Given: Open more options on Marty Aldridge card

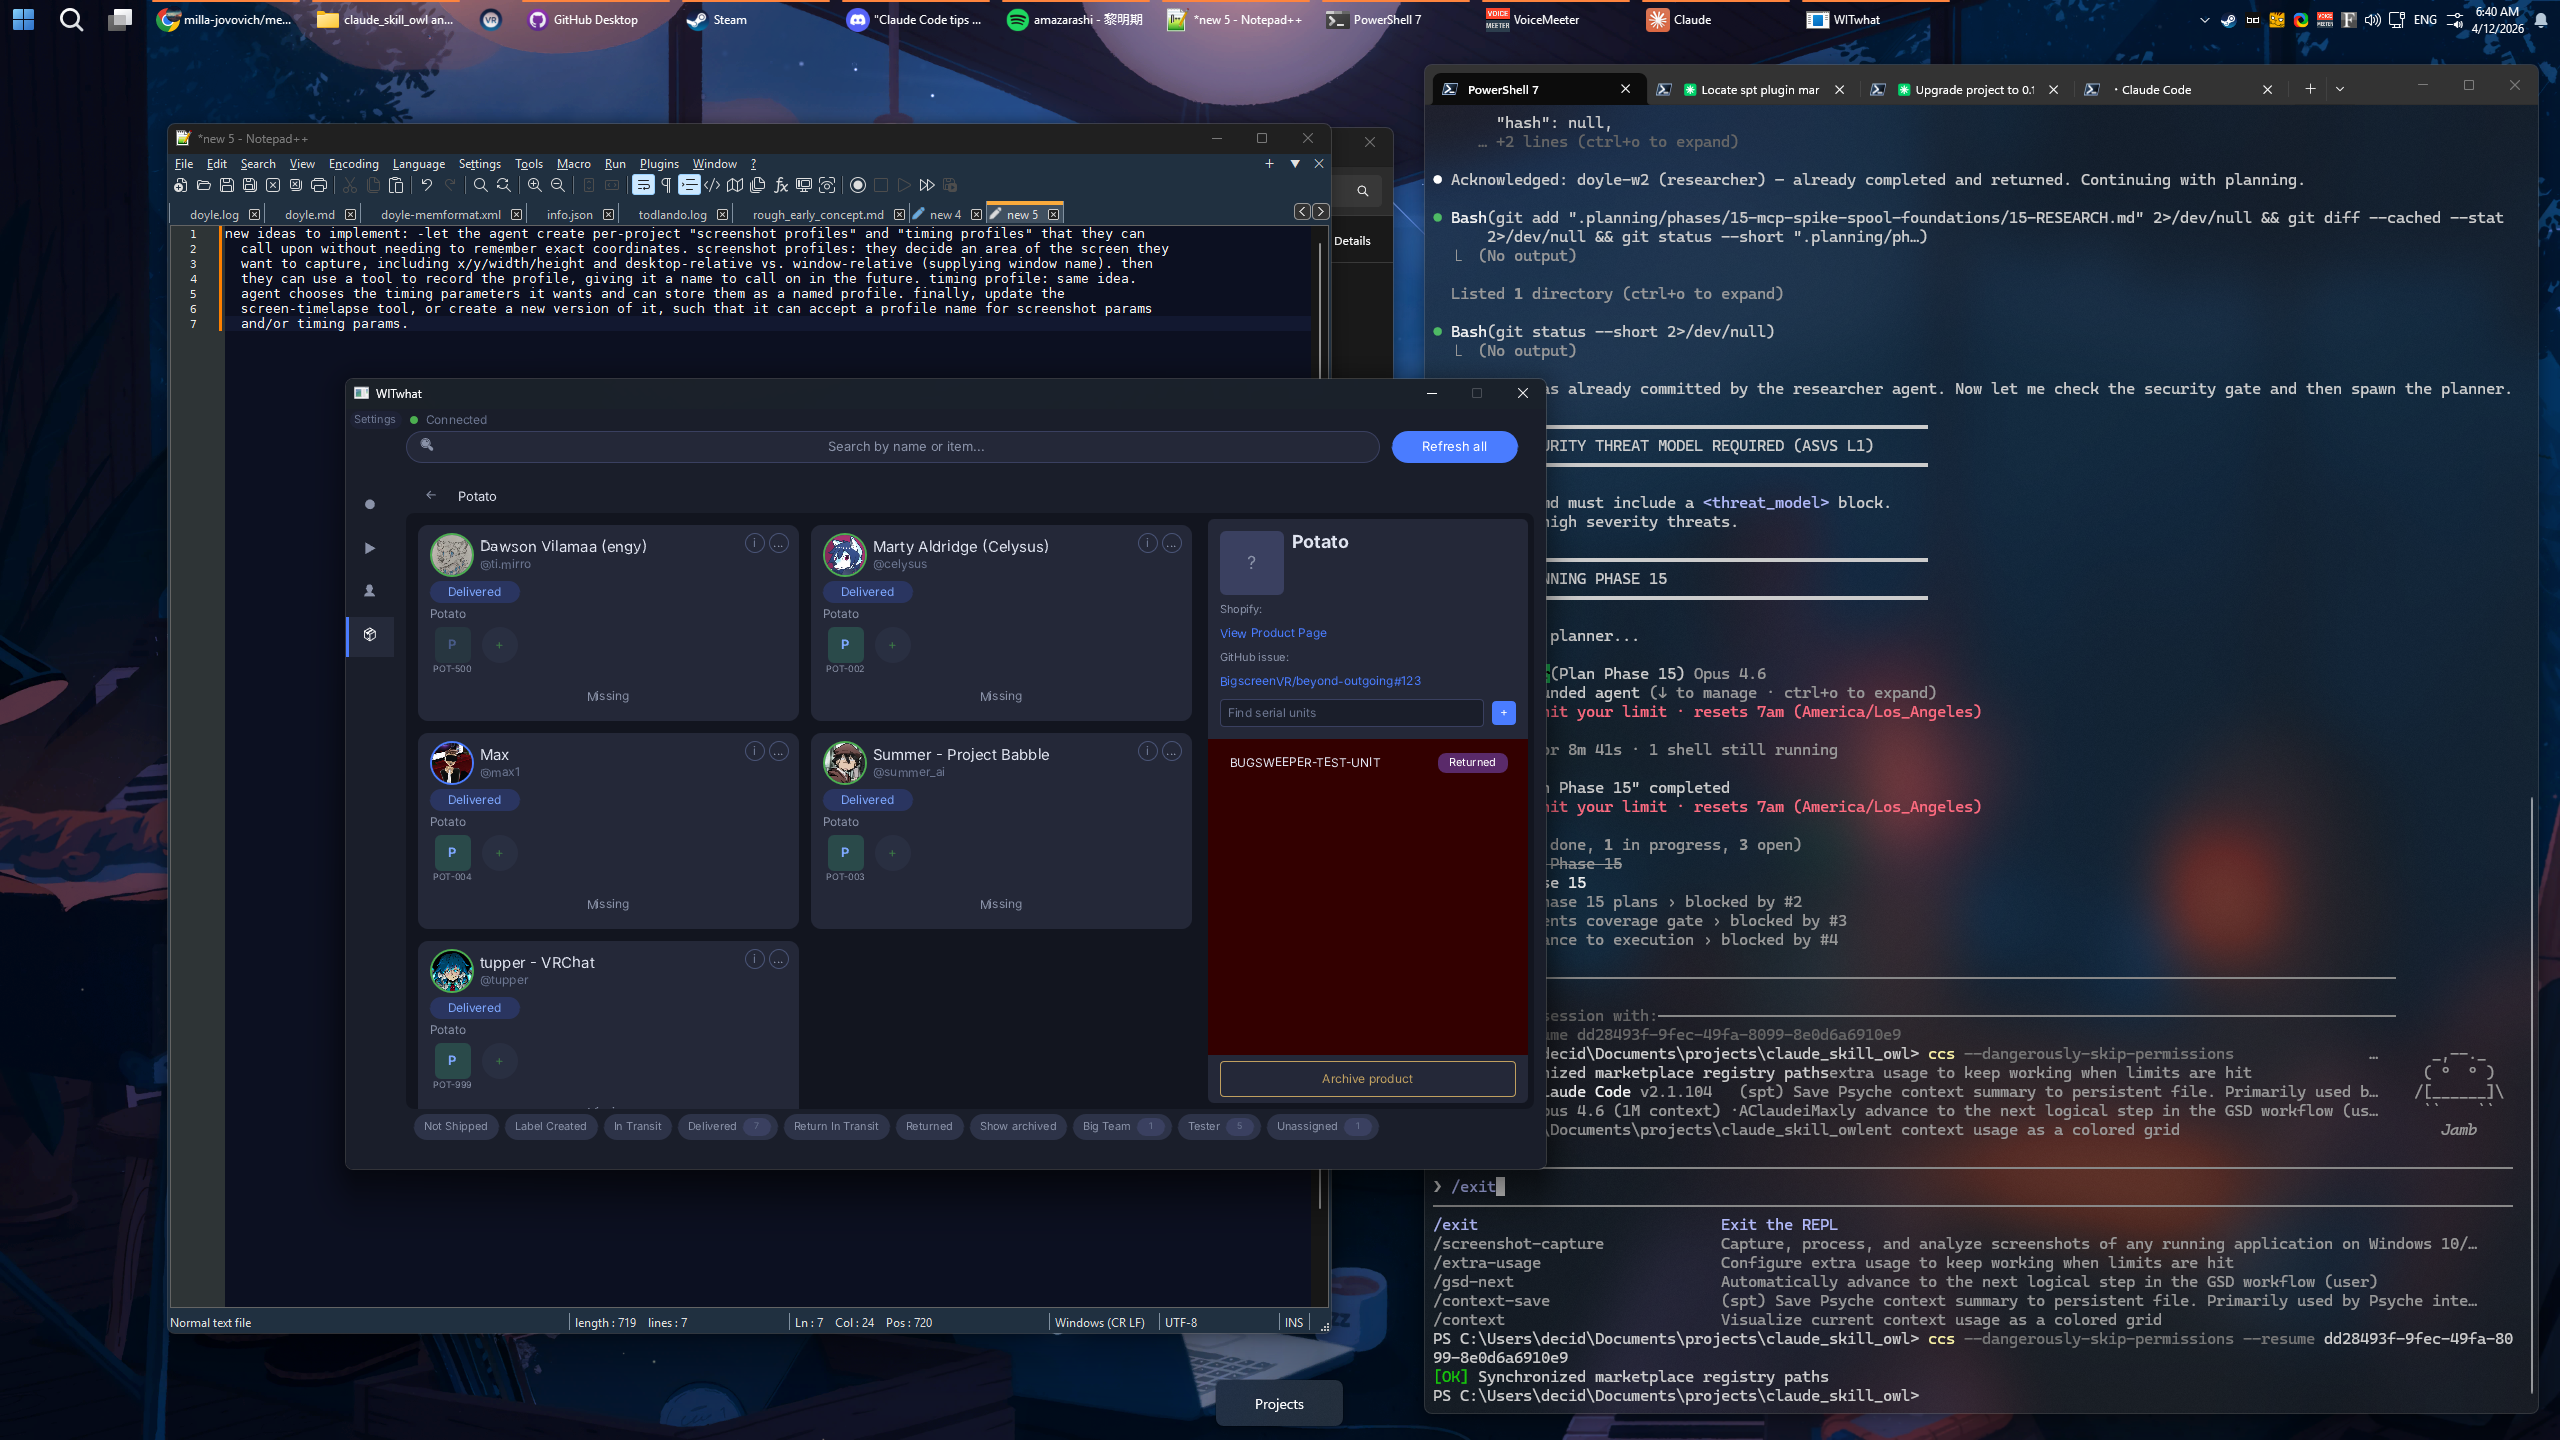Looking at the screenshot, I should (1172, 543).
